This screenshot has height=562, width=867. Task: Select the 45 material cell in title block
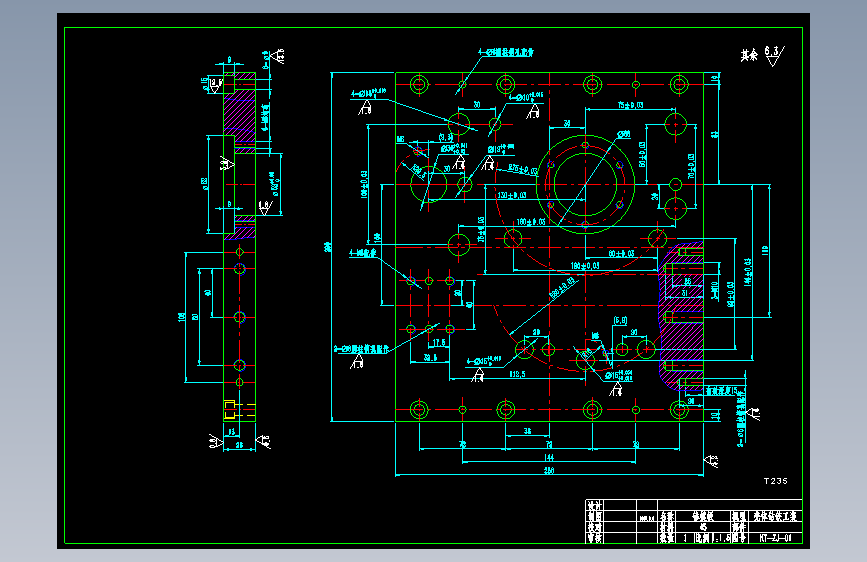pyautogui.click(x=703, y=527)
